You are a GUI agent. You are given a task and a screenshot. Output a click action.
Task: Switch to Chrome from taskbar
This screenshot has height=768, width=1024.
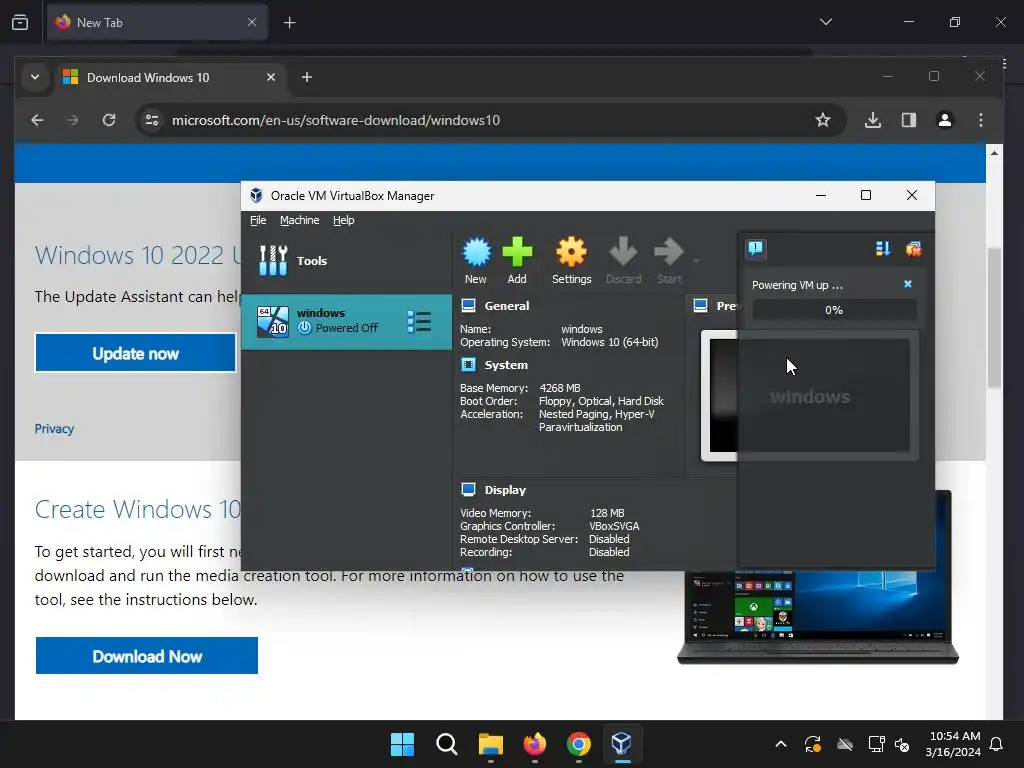[x=579, y=744]
